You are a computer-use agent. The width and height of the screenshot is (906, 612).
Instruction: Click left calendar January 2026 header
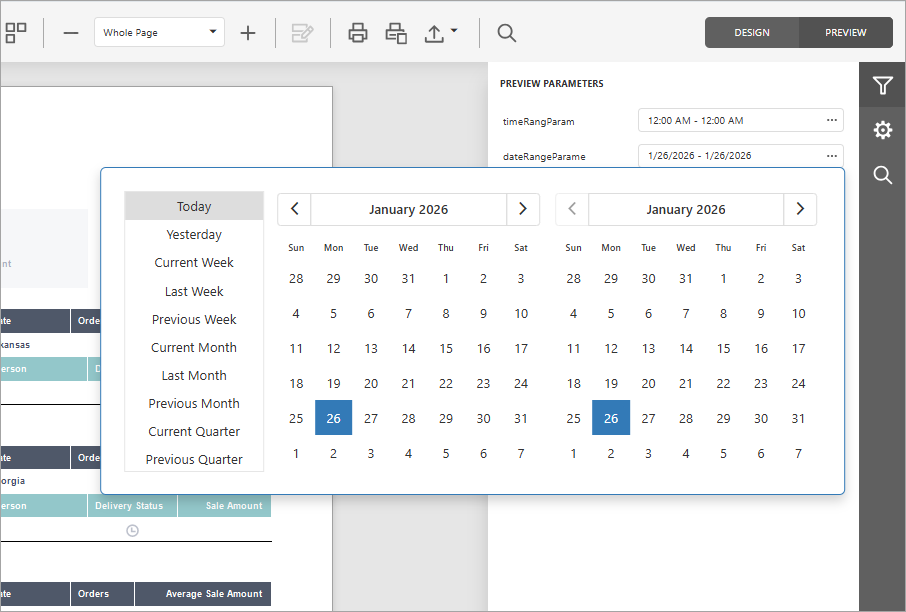tap(409, 209)
